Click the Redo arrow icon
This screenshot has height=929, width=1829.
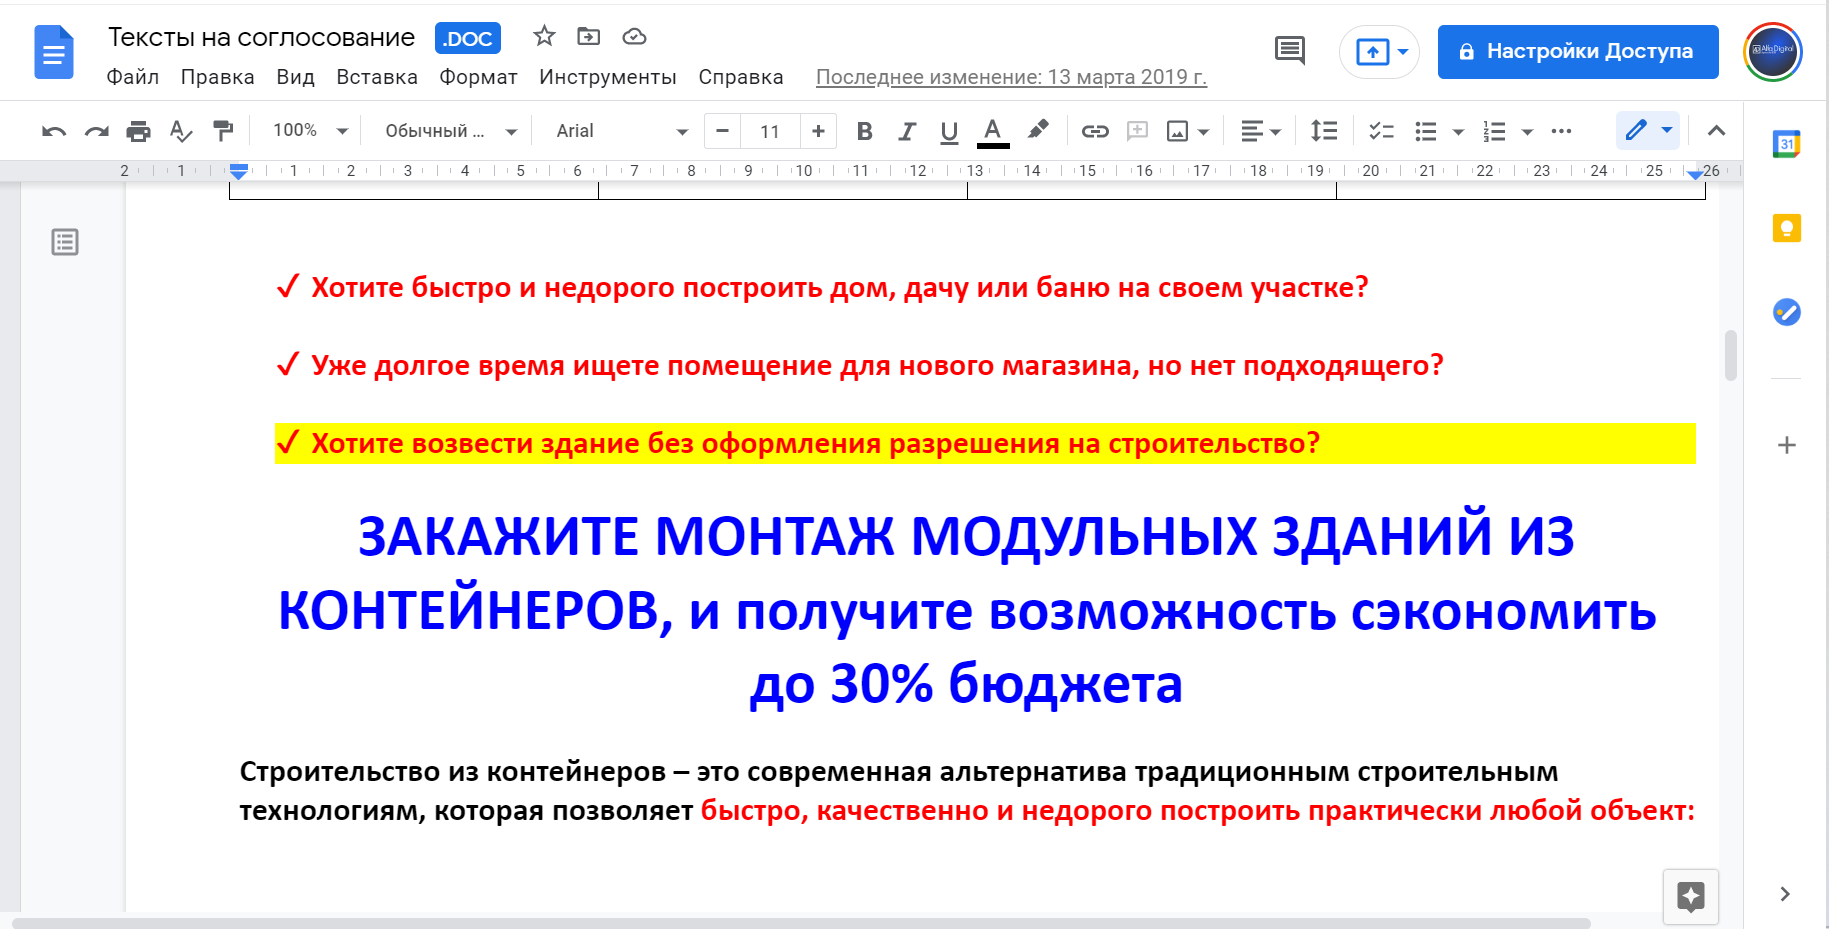click(96, 131)
